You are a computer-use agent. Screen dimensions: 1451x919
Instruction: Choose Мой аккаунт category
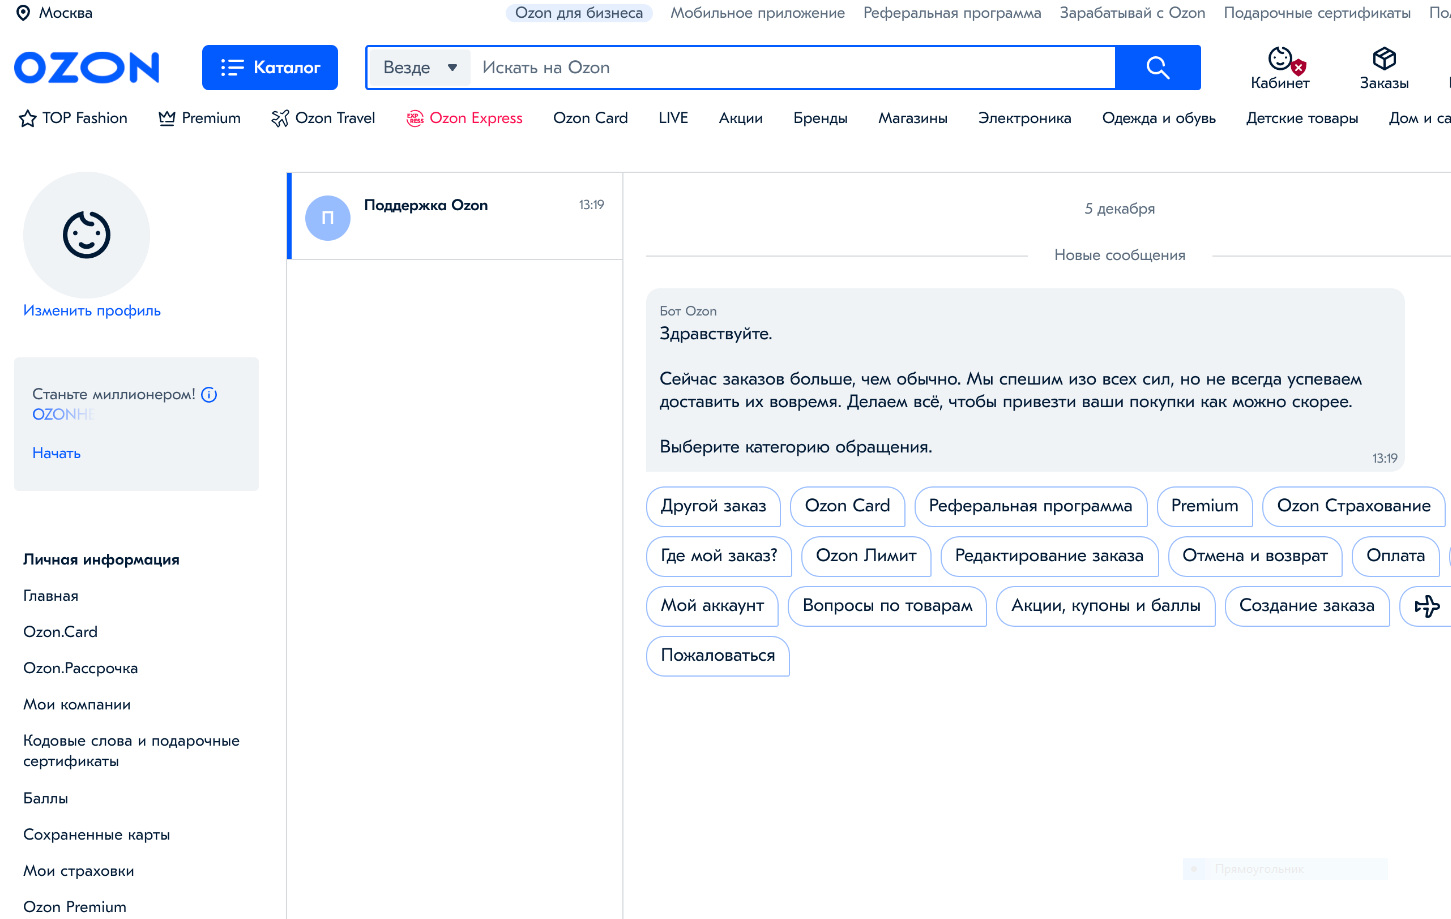pos(712,606)
